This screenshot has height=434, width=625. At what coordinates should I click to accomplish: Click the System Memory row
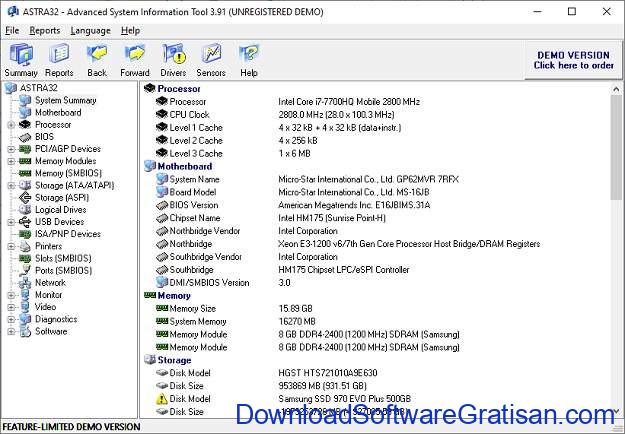236,321
